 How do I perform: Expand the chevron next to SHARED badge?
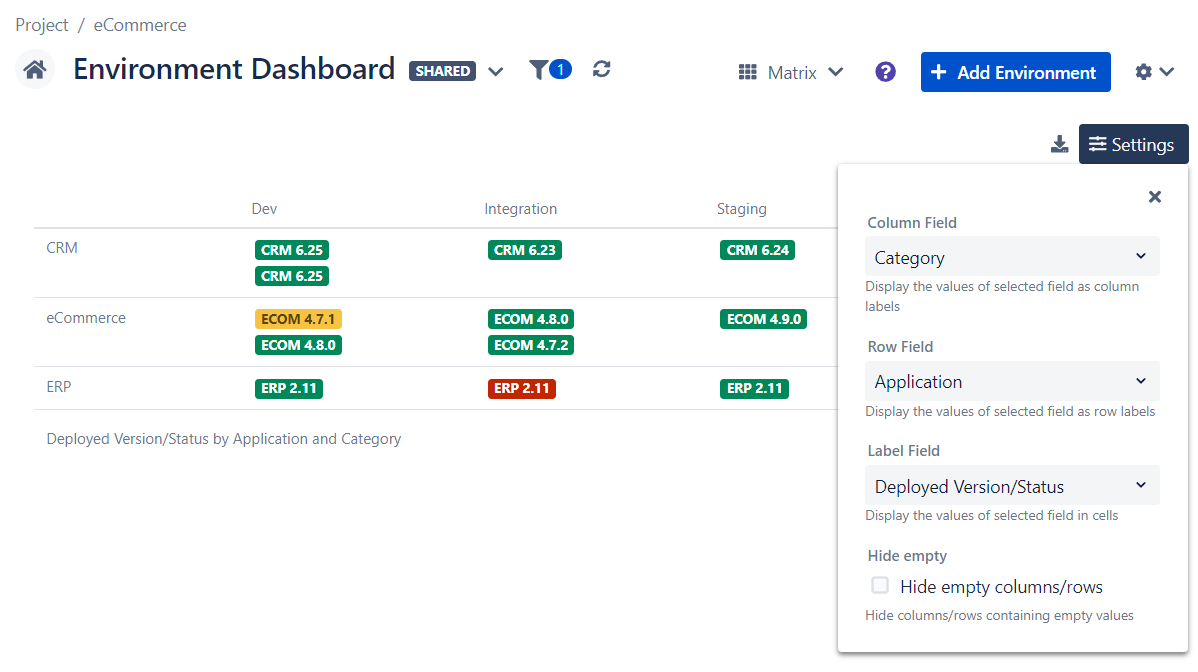pos(495,71)
